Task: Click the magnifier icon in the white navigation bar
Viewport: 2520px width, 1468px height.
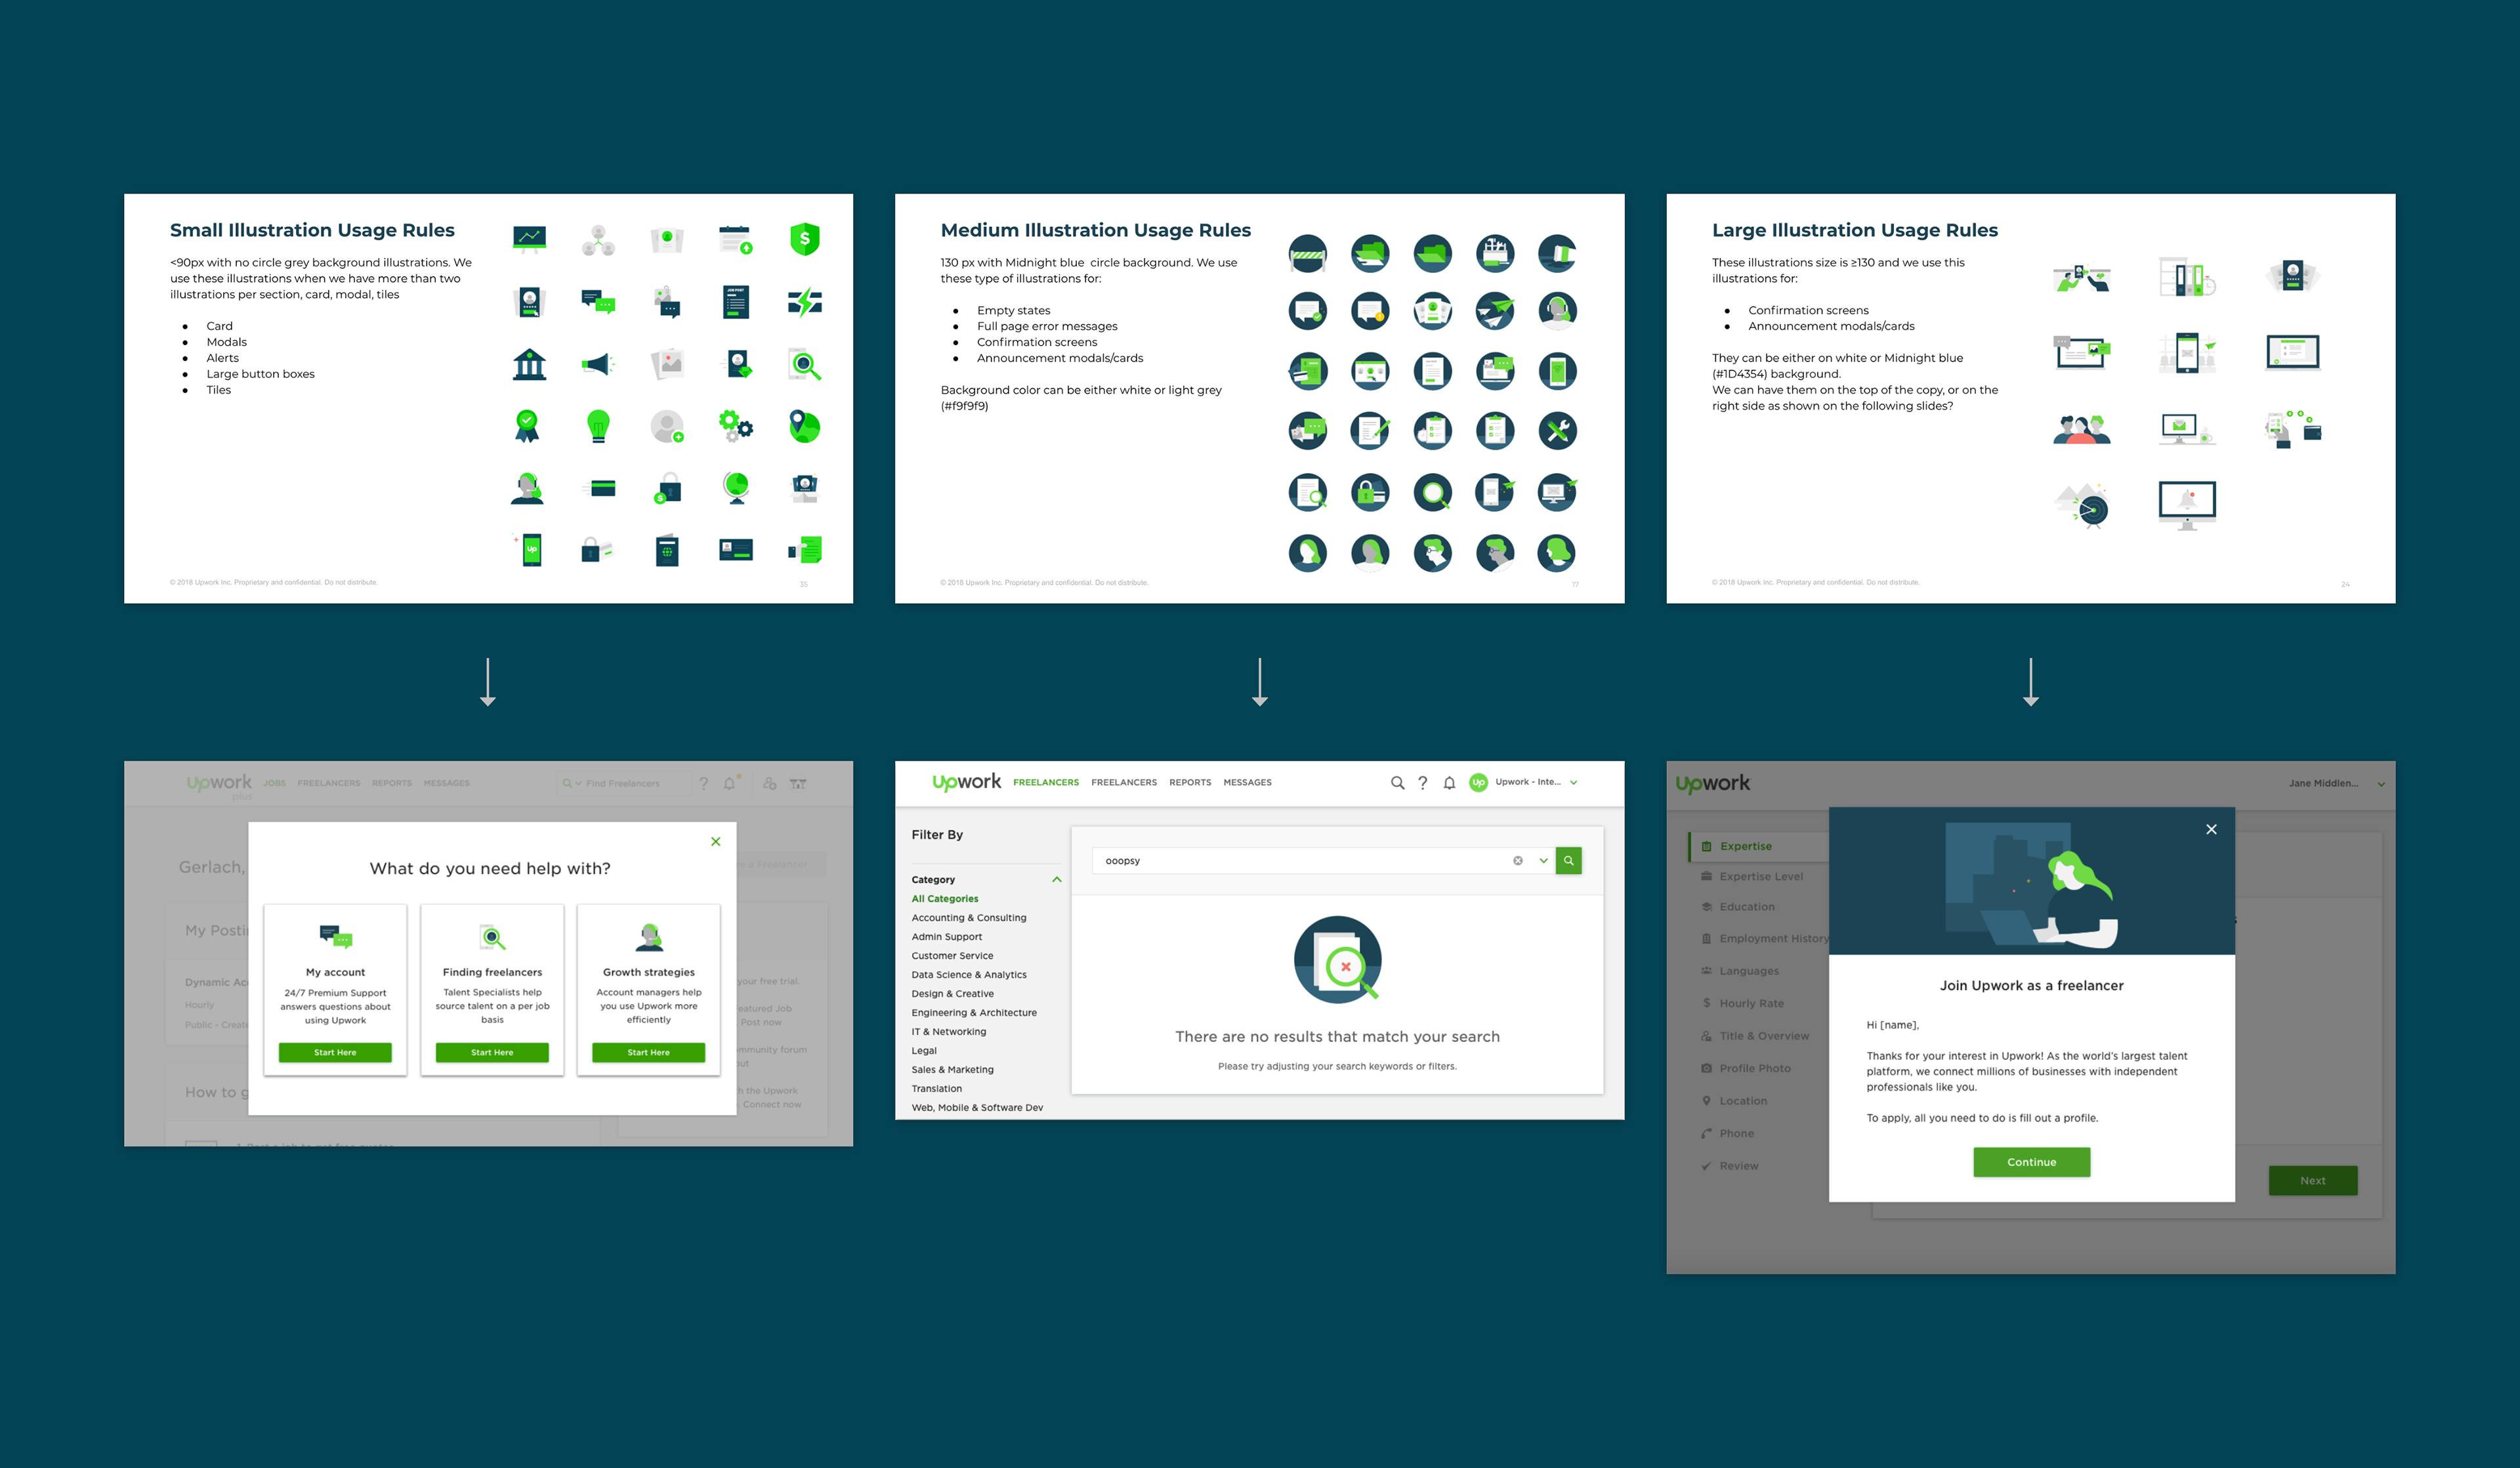Action: tap(1397, 783)
